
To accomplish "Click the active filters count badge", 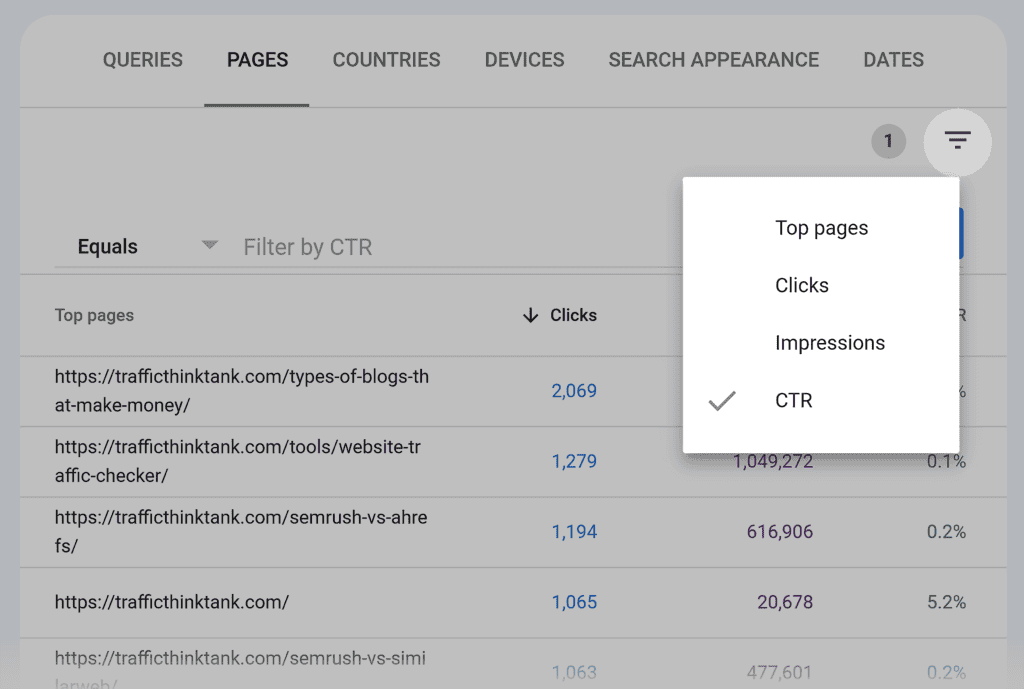I will [x=888, y=141].
